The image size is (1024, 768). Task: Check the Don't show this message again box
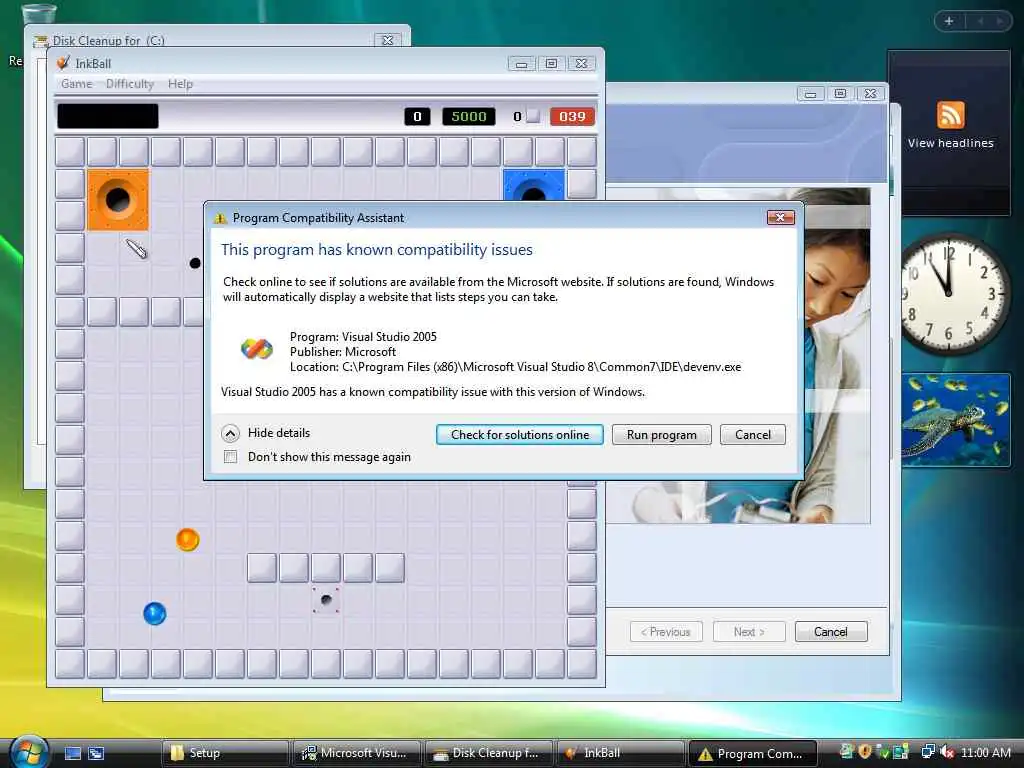pyautogui.click(x=231, y=456)
